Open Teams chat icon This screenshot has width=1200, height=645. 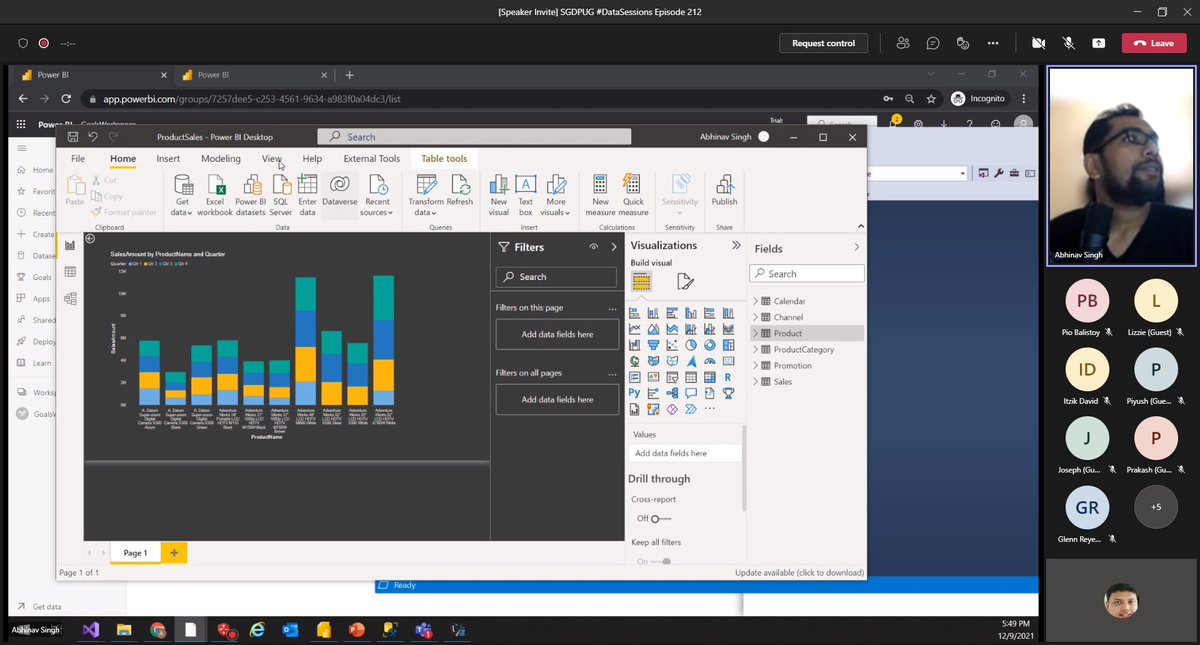click(x=933, y=43)
